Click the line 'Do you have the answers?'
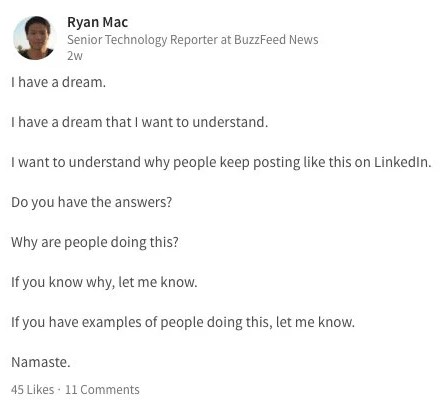The image size is (442, 402). coord(92,202)
